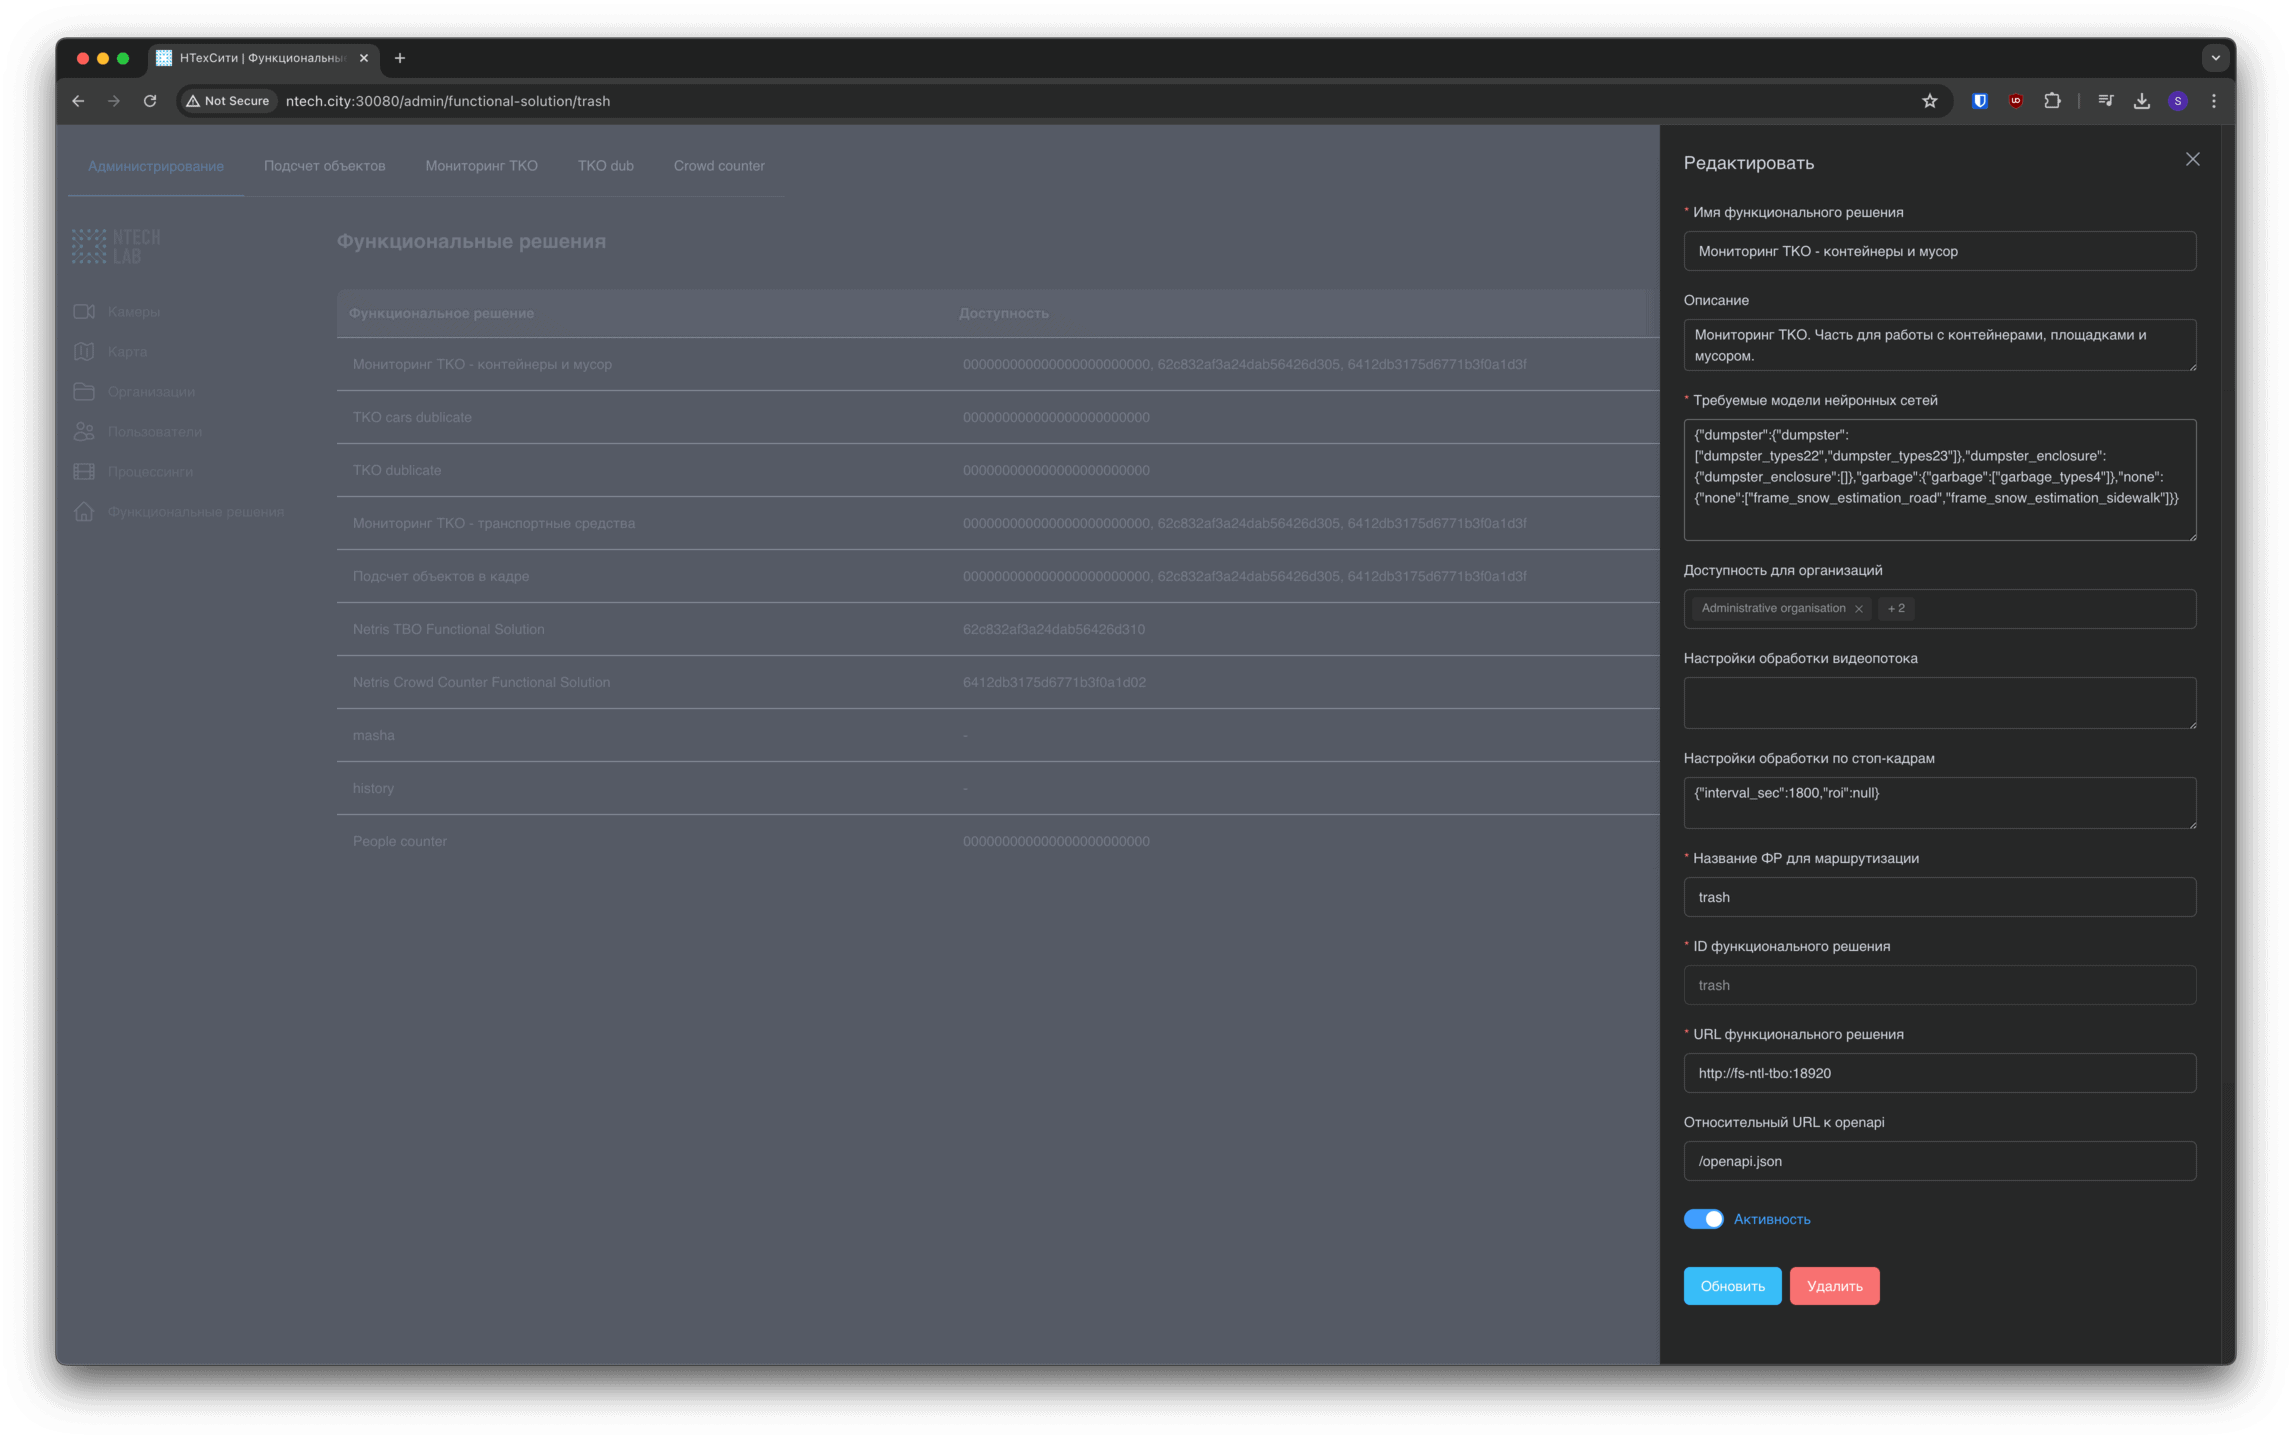Reload the page
Viewport: 2292px width, 1439px height.
click(150, 101)
